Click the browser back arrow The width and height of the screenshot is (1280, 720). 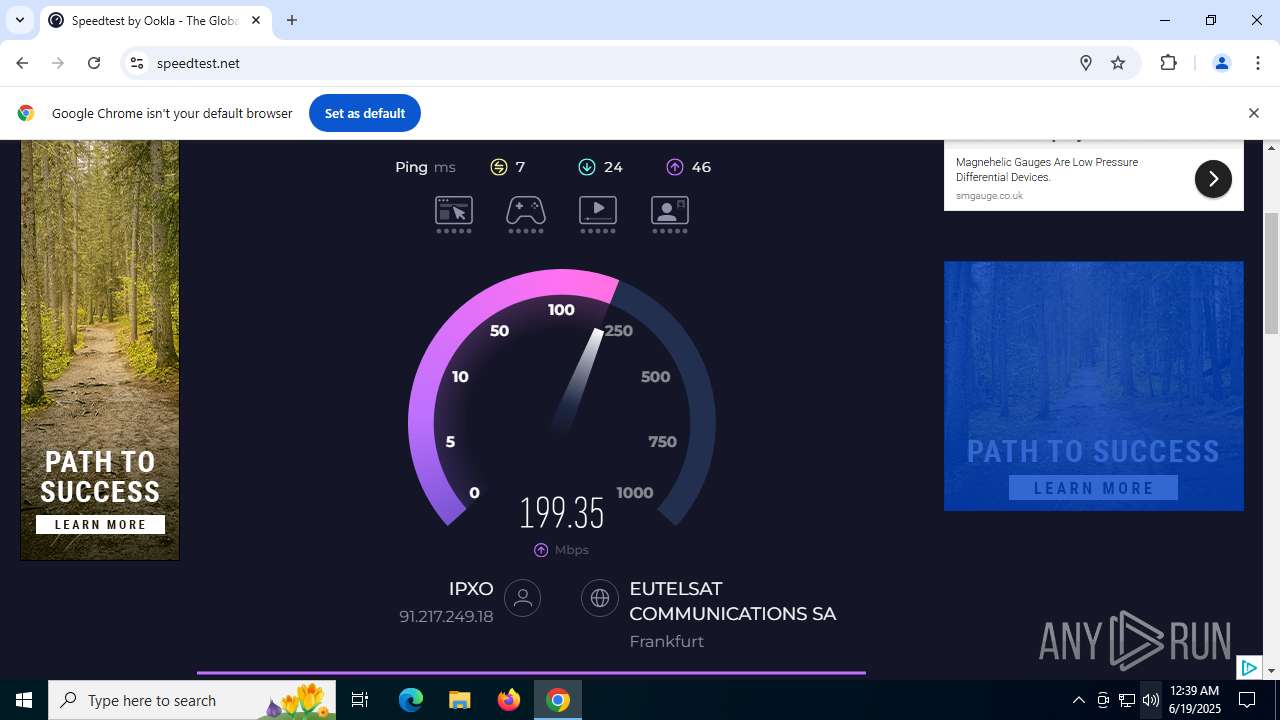tap(22, 63)
